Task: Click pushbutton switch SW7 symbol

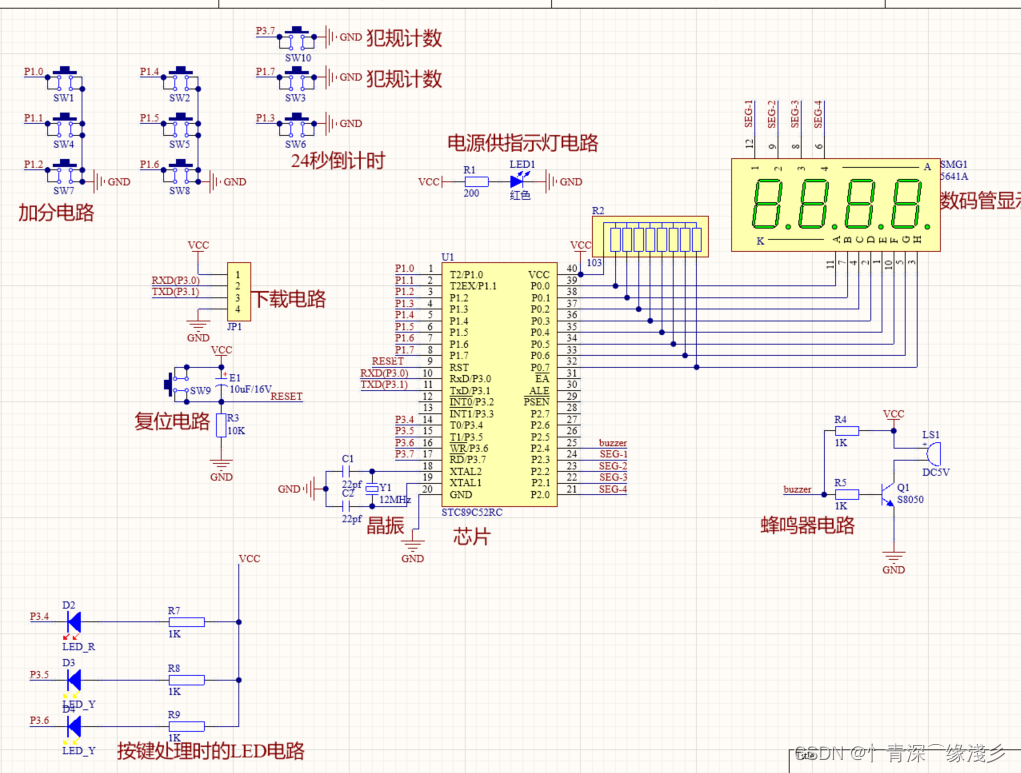Action: point(64,171)
